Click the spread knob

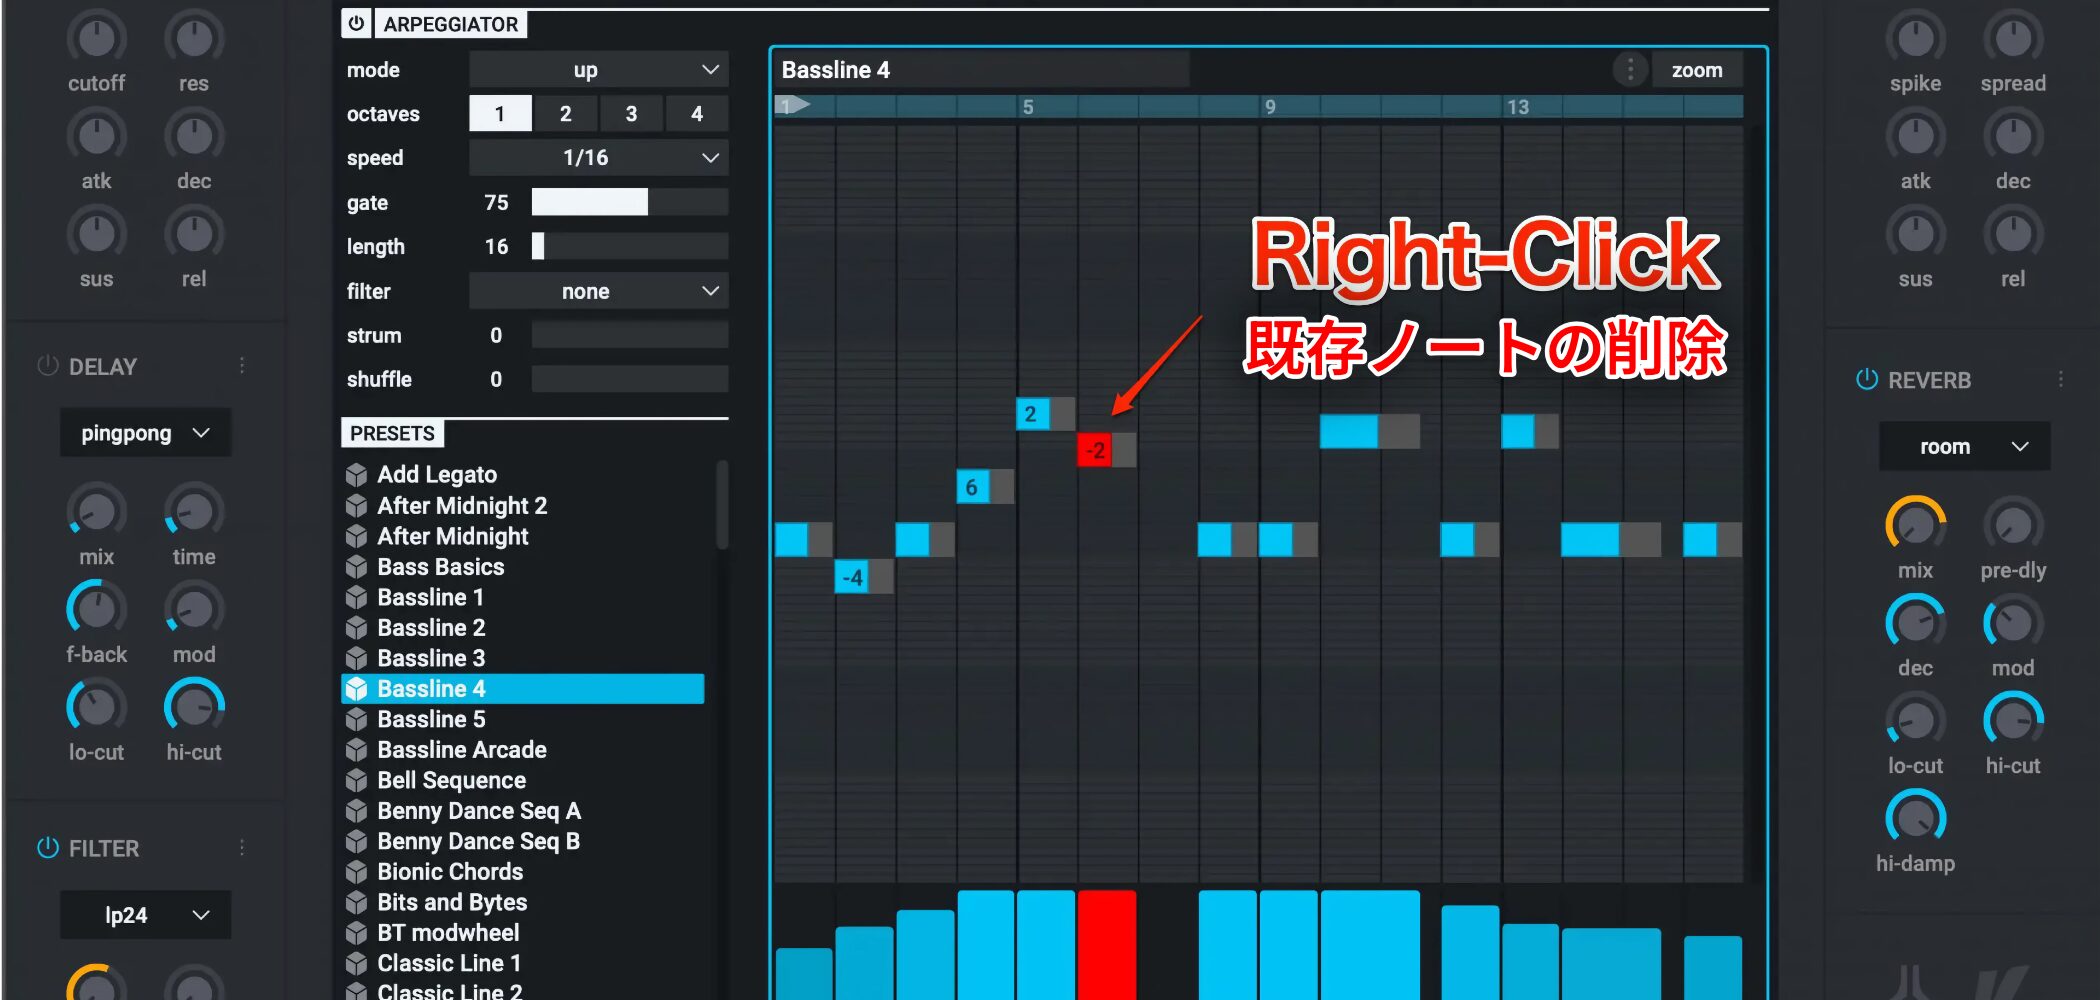coord(2013,38)
